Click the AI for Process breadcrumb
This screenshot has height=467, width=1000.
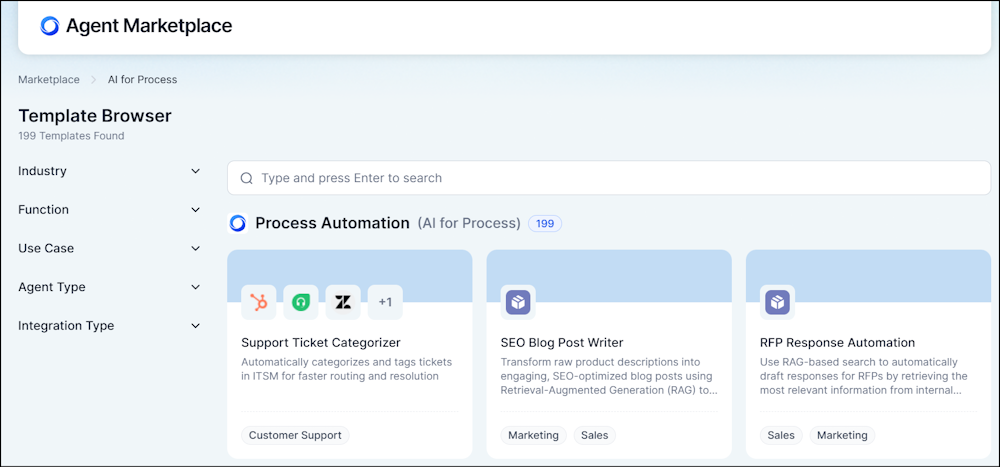coord(143,79)
